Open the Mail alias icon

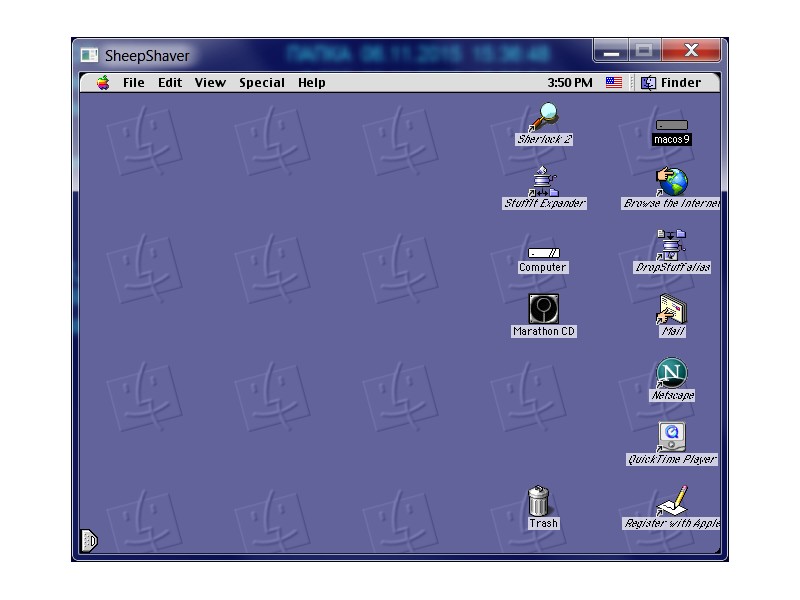pyautogui.click(x=671, y=309)
